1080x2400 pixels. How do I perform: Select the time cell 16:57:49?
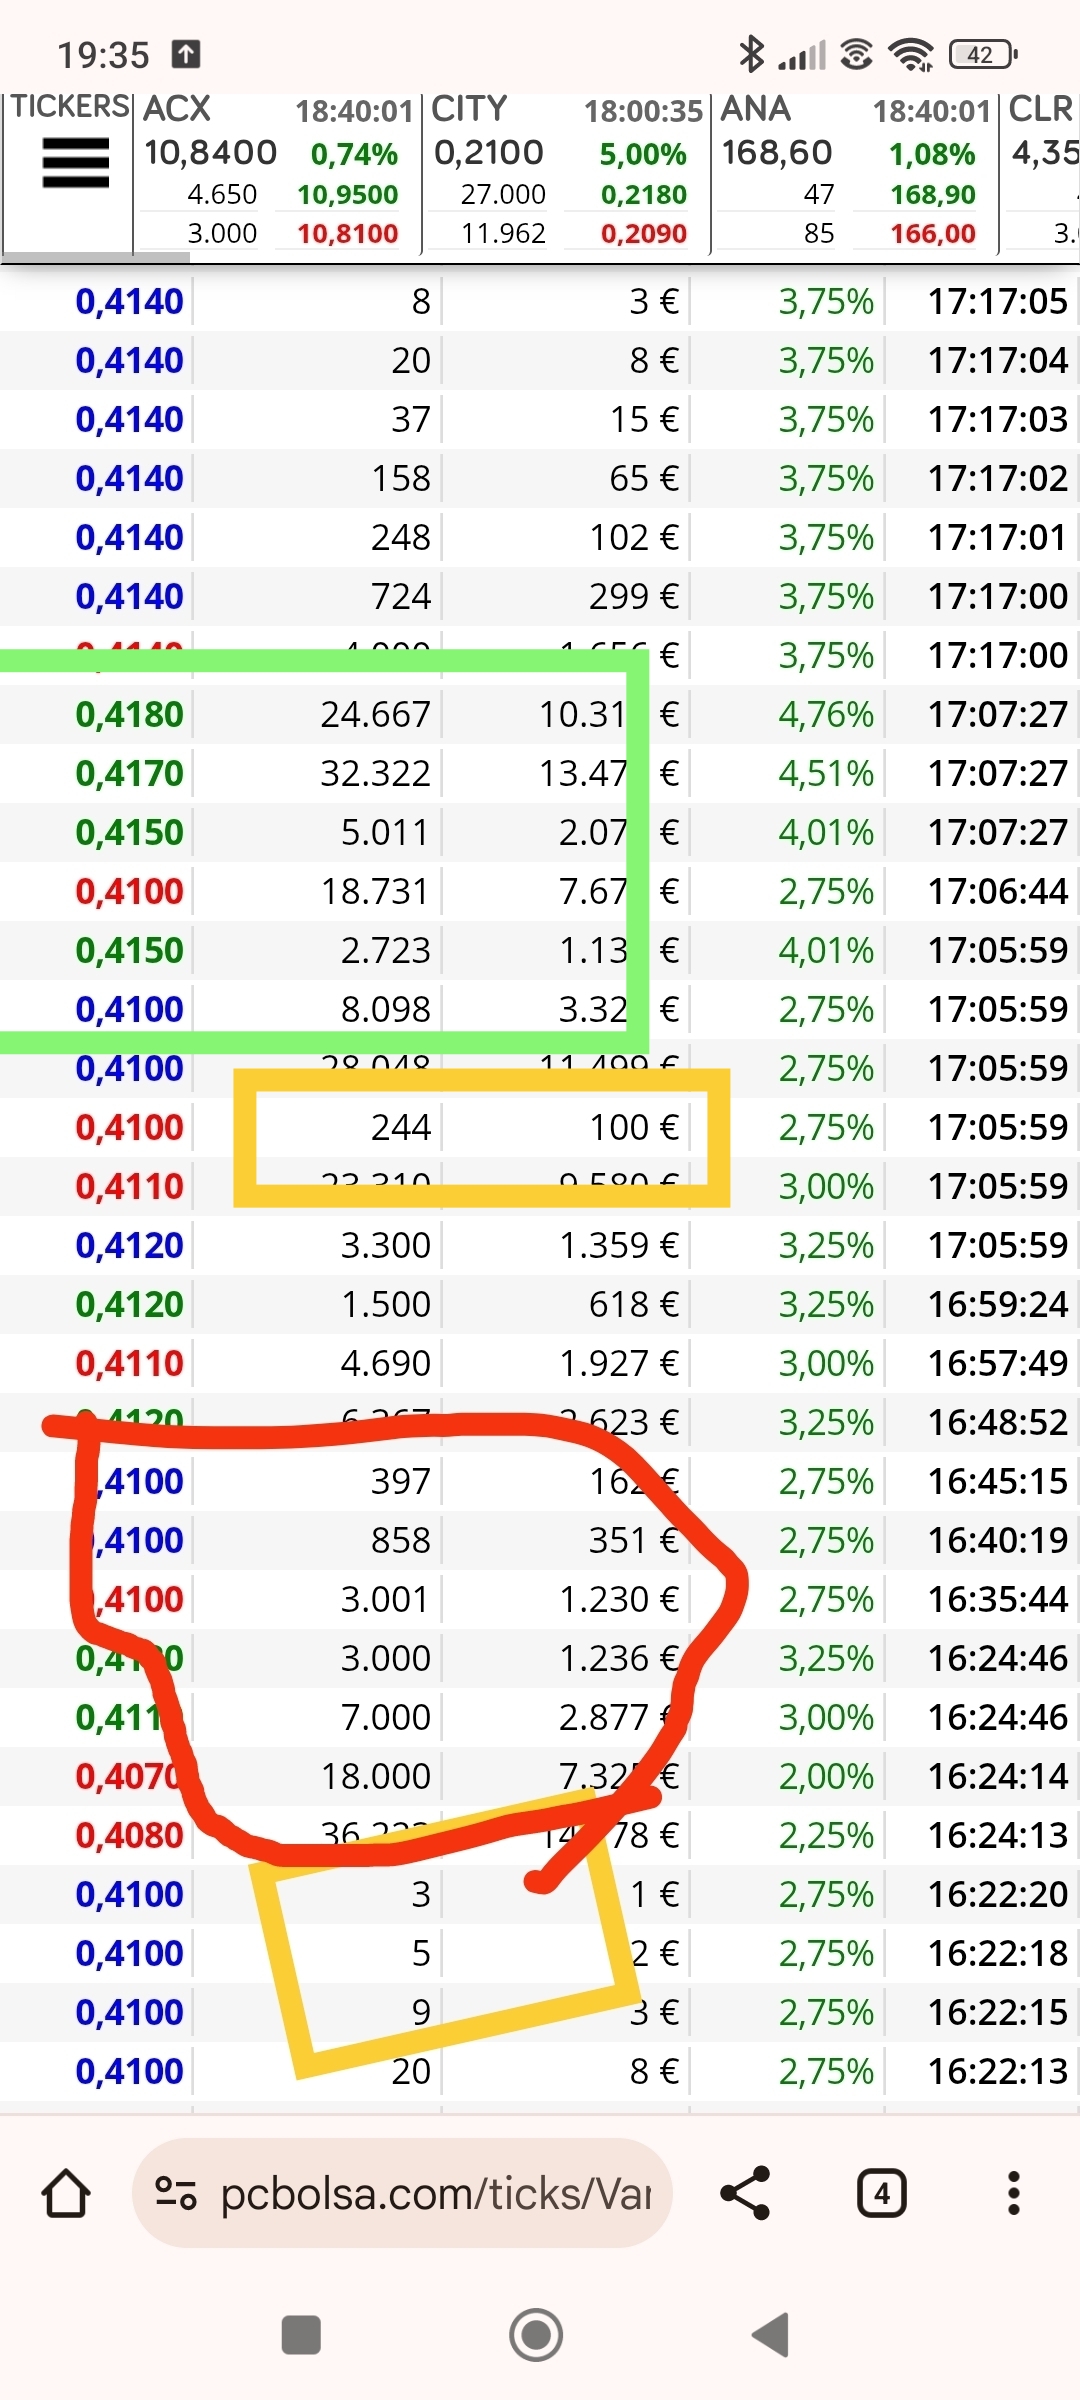[998, 1363]
